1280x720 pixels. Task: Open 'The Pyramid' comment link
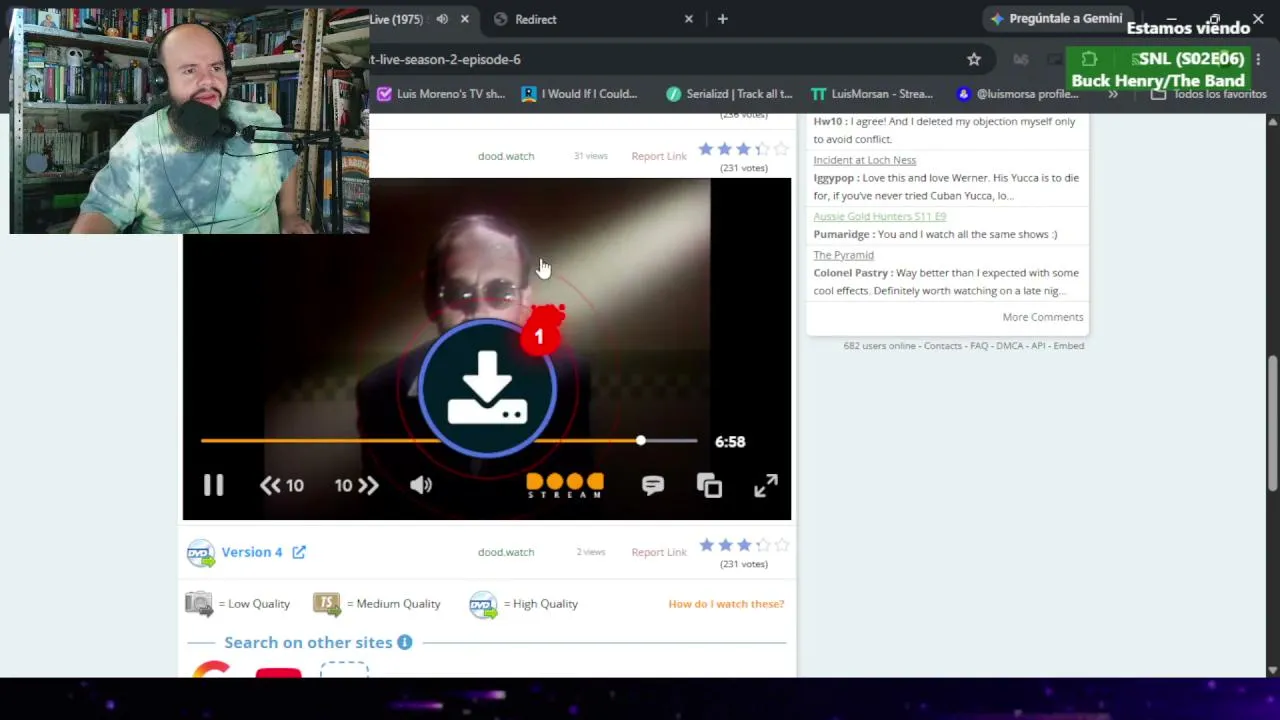click(843, 255)
